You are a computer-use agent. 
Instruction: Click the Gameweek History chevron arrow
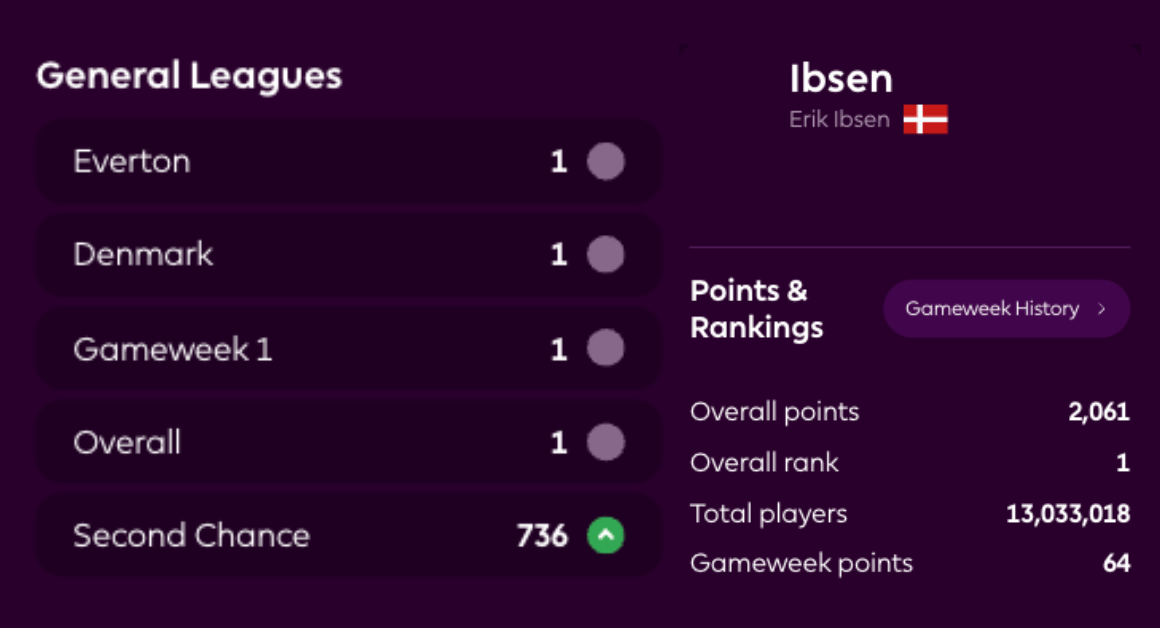(1102, 309)
